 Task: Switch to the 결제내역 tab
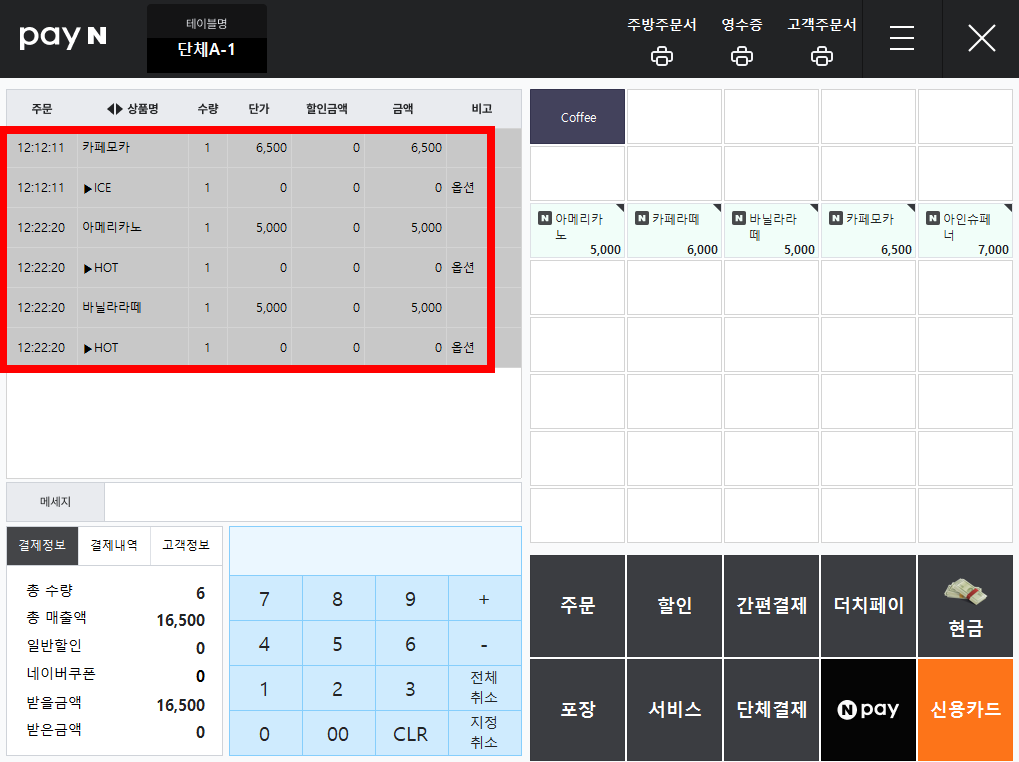[114, 545]
